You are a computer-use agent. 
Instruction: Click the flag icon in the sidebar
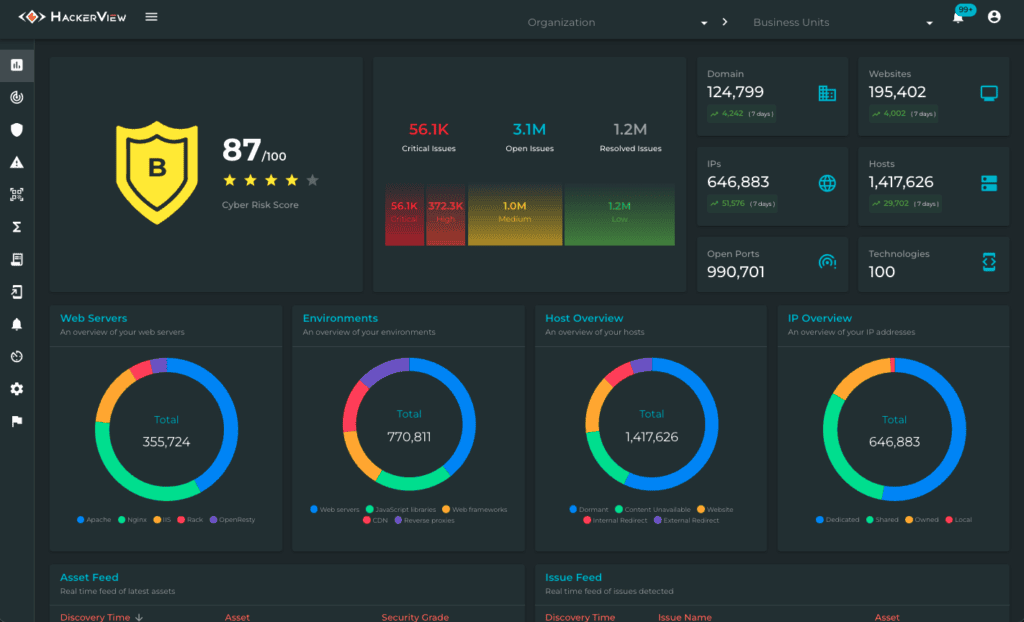(x=17, y=421)
